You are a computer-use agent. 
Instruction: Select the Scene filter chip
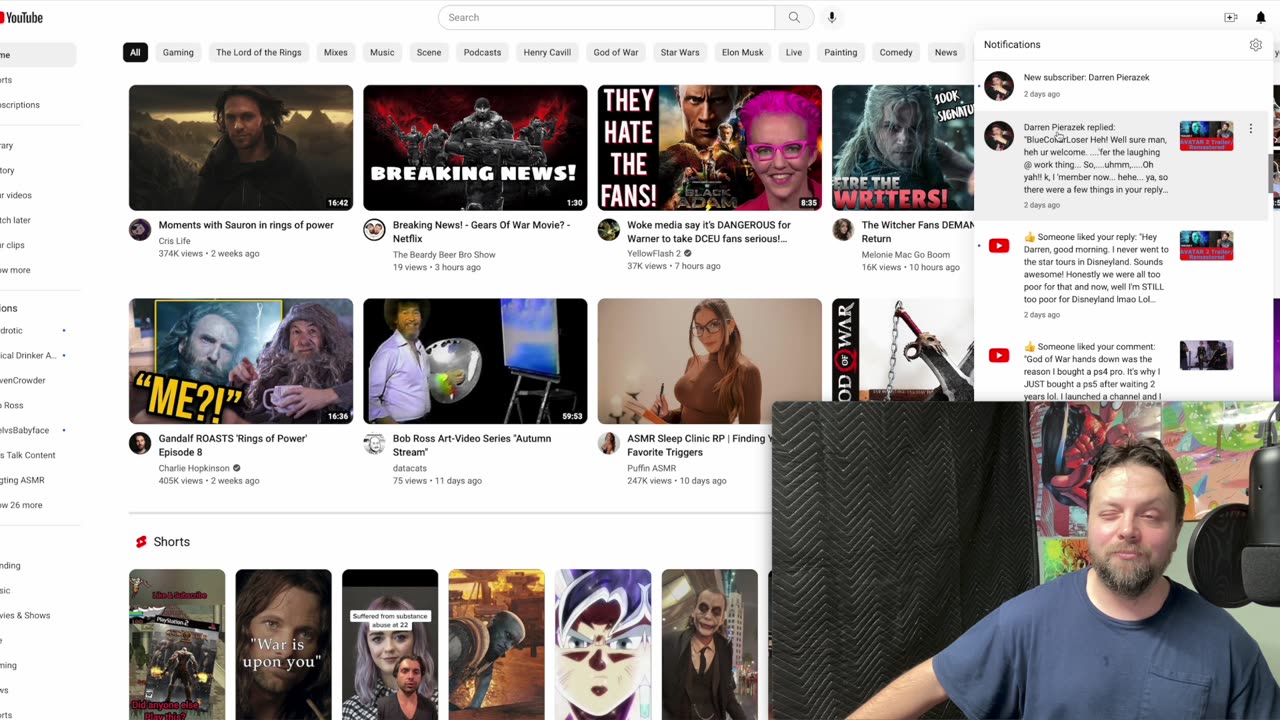click(x=429, y=52)
